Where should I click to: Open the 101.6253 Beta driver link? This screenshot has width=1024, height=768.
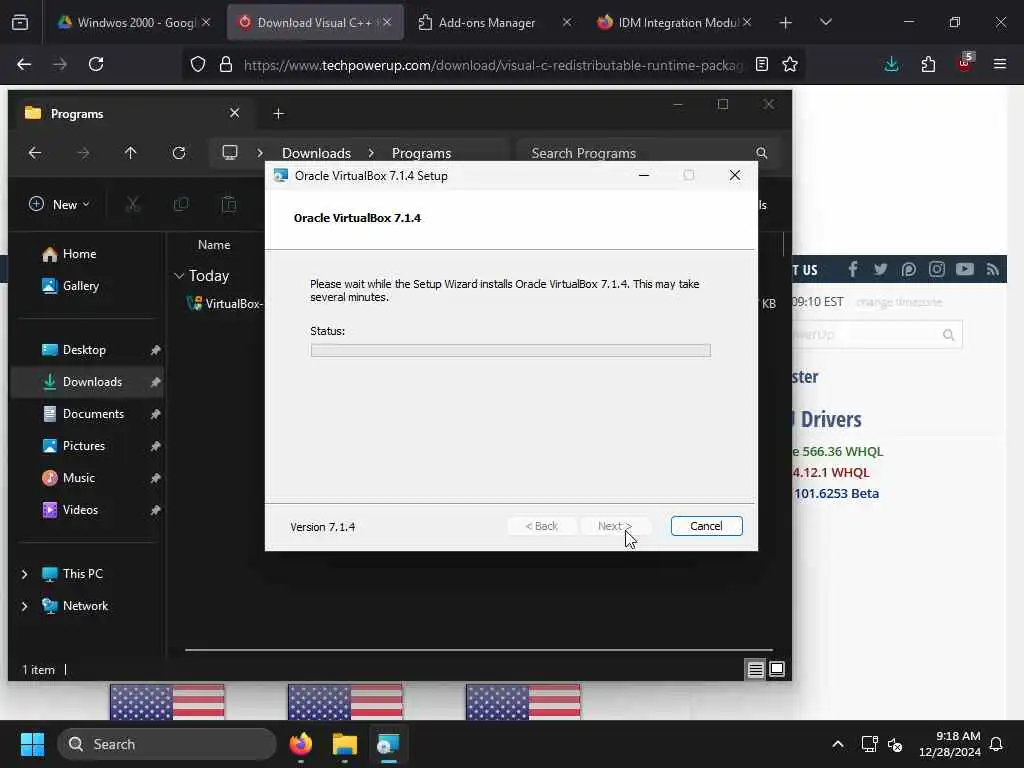coord(836,494)
